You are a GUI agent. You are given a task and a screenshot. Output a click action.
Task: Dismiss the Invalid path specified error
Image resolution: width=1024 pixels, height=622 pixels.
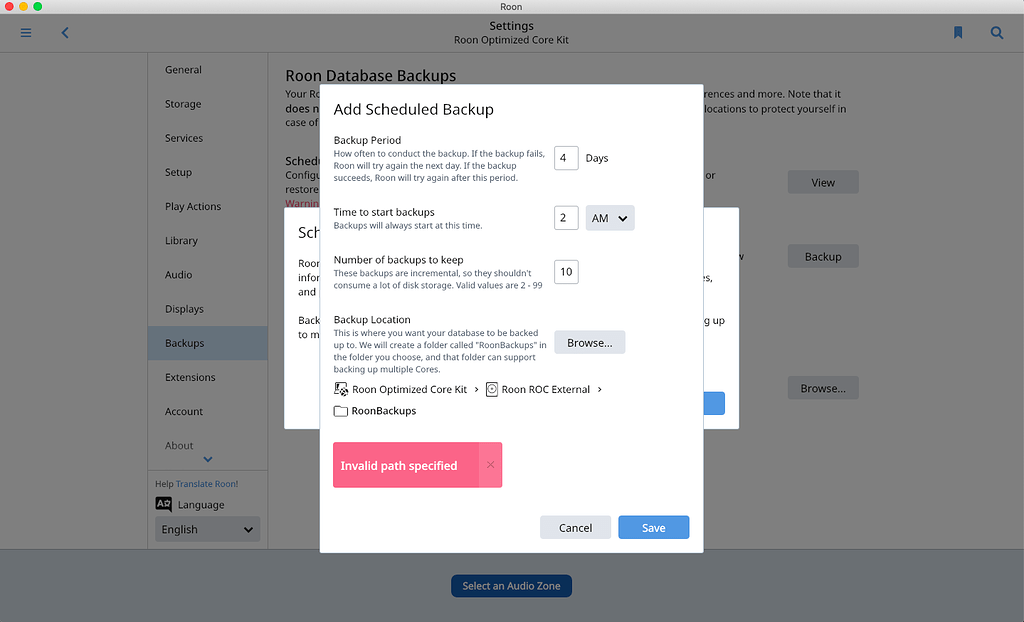click(x=490, y=464)
